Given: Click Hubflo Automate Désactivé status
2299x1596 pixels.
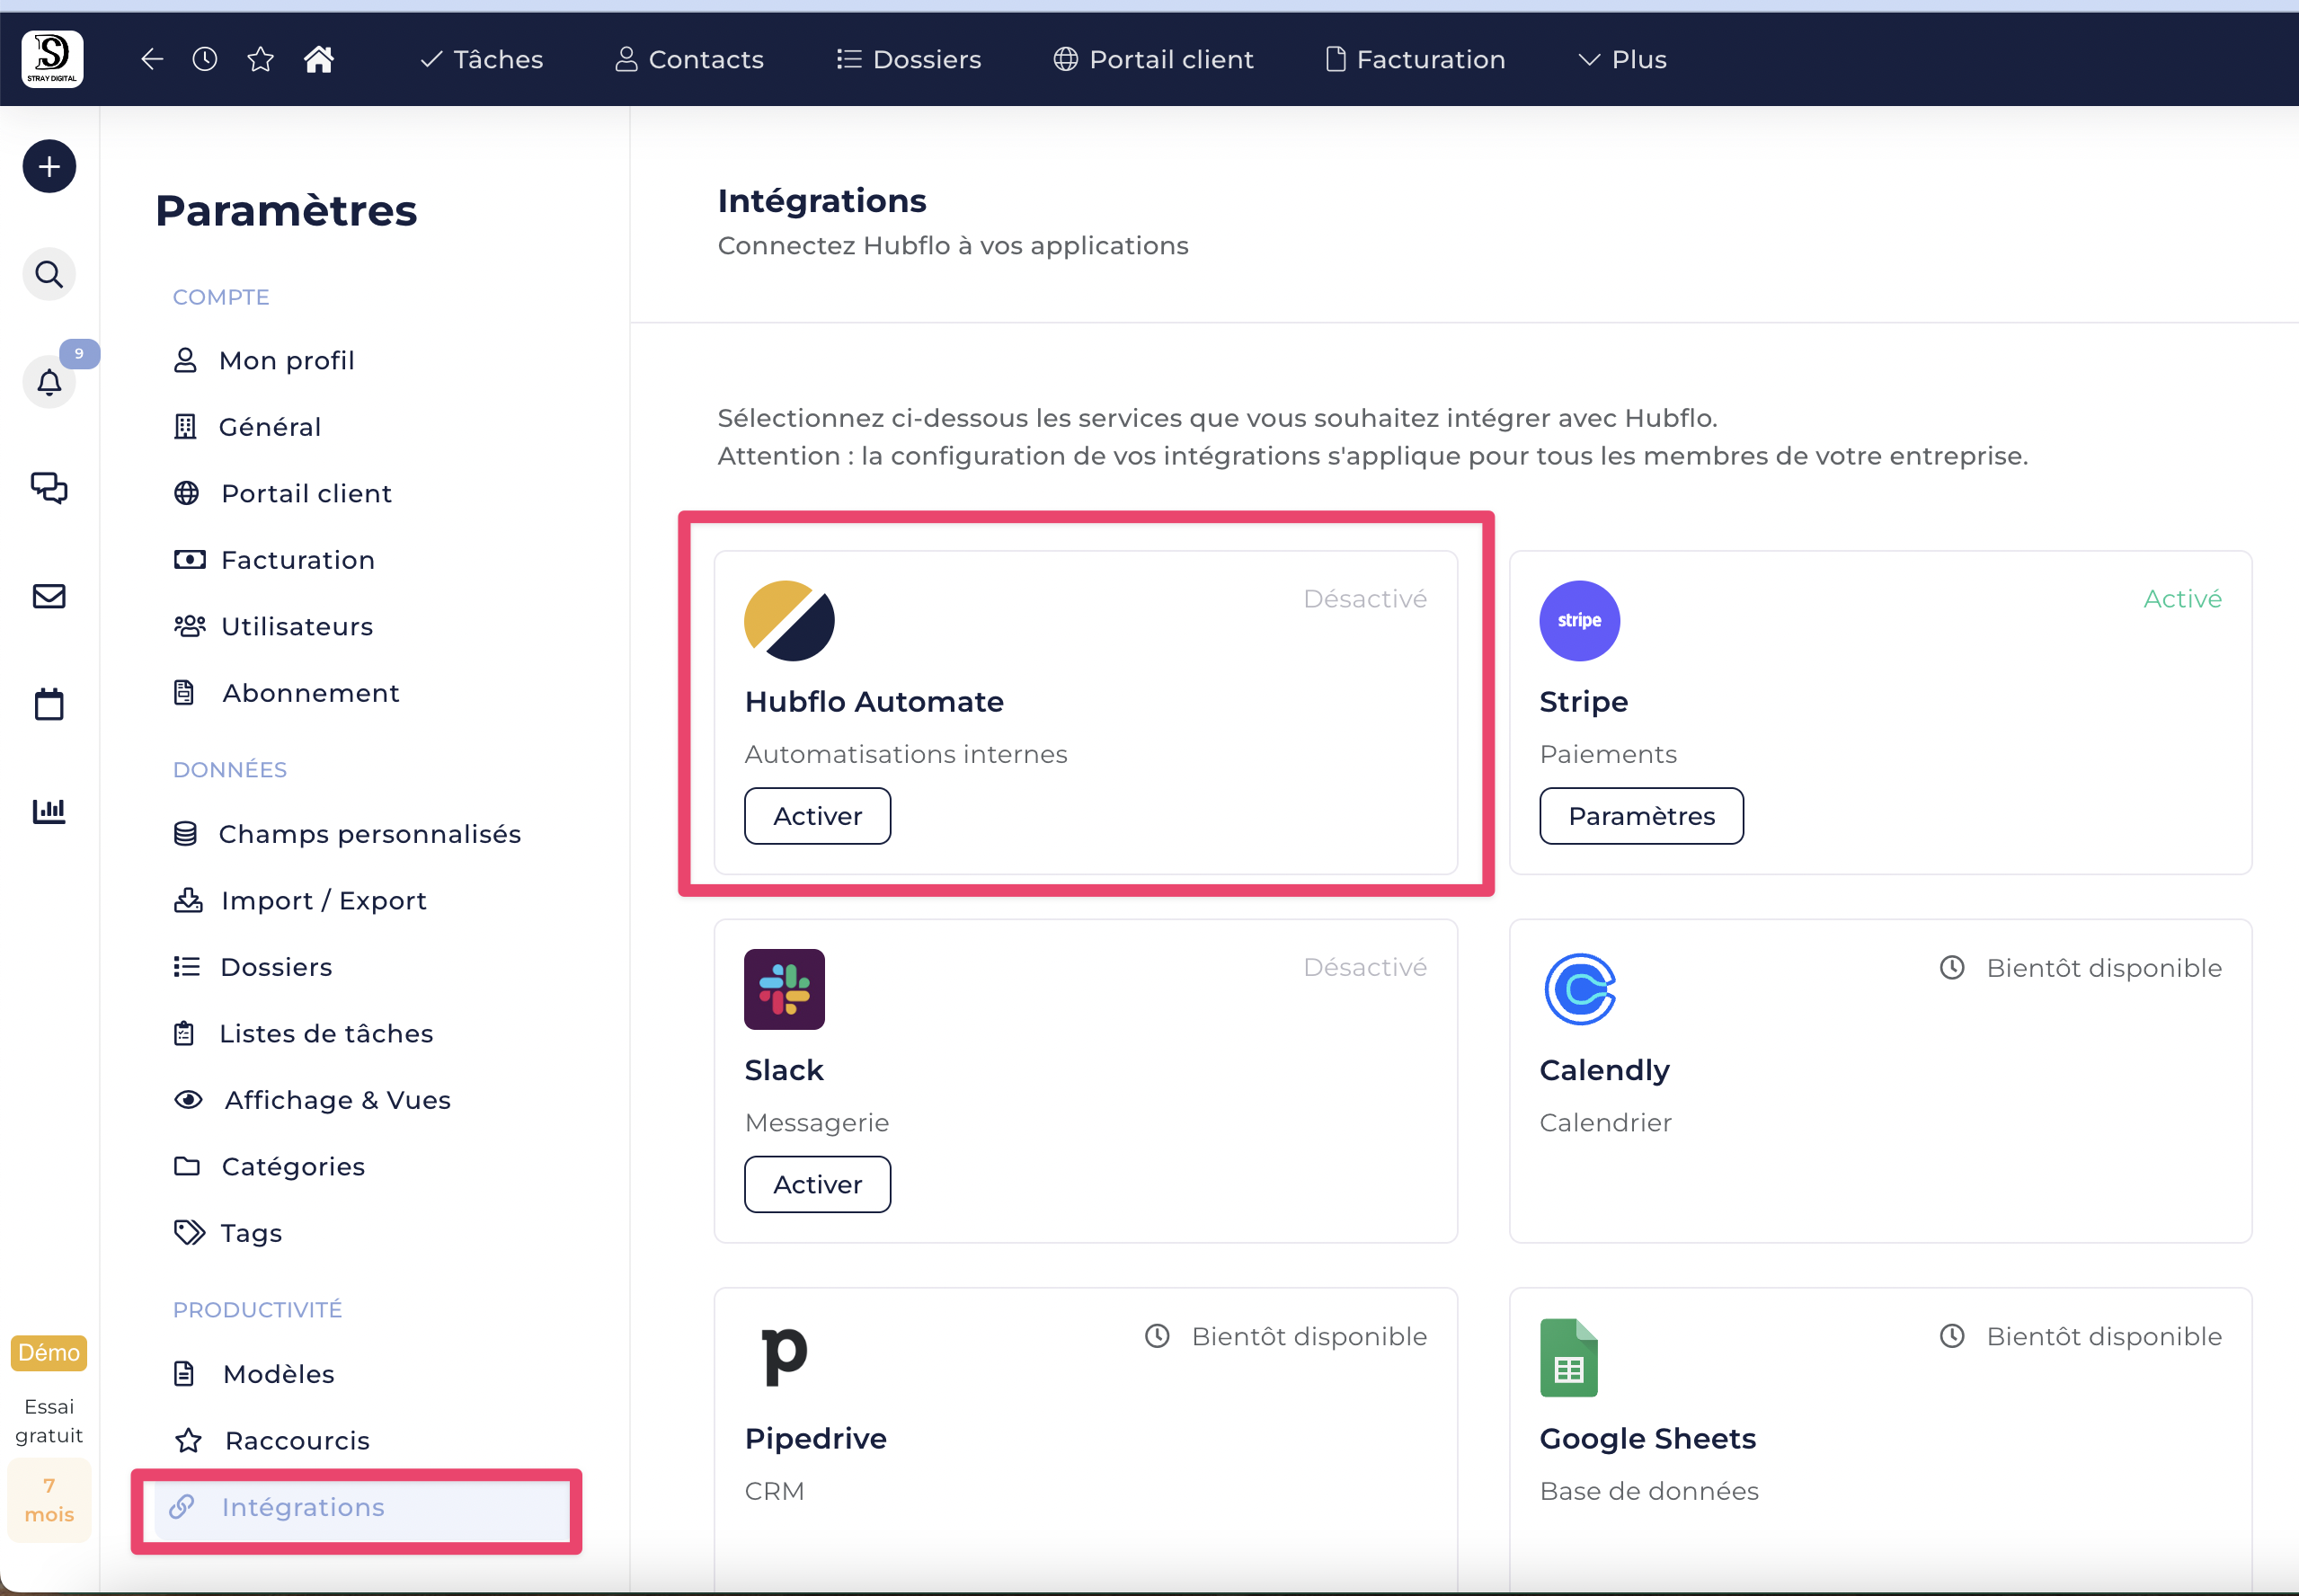Looking at the screenshot, I should coord(1365,599).
